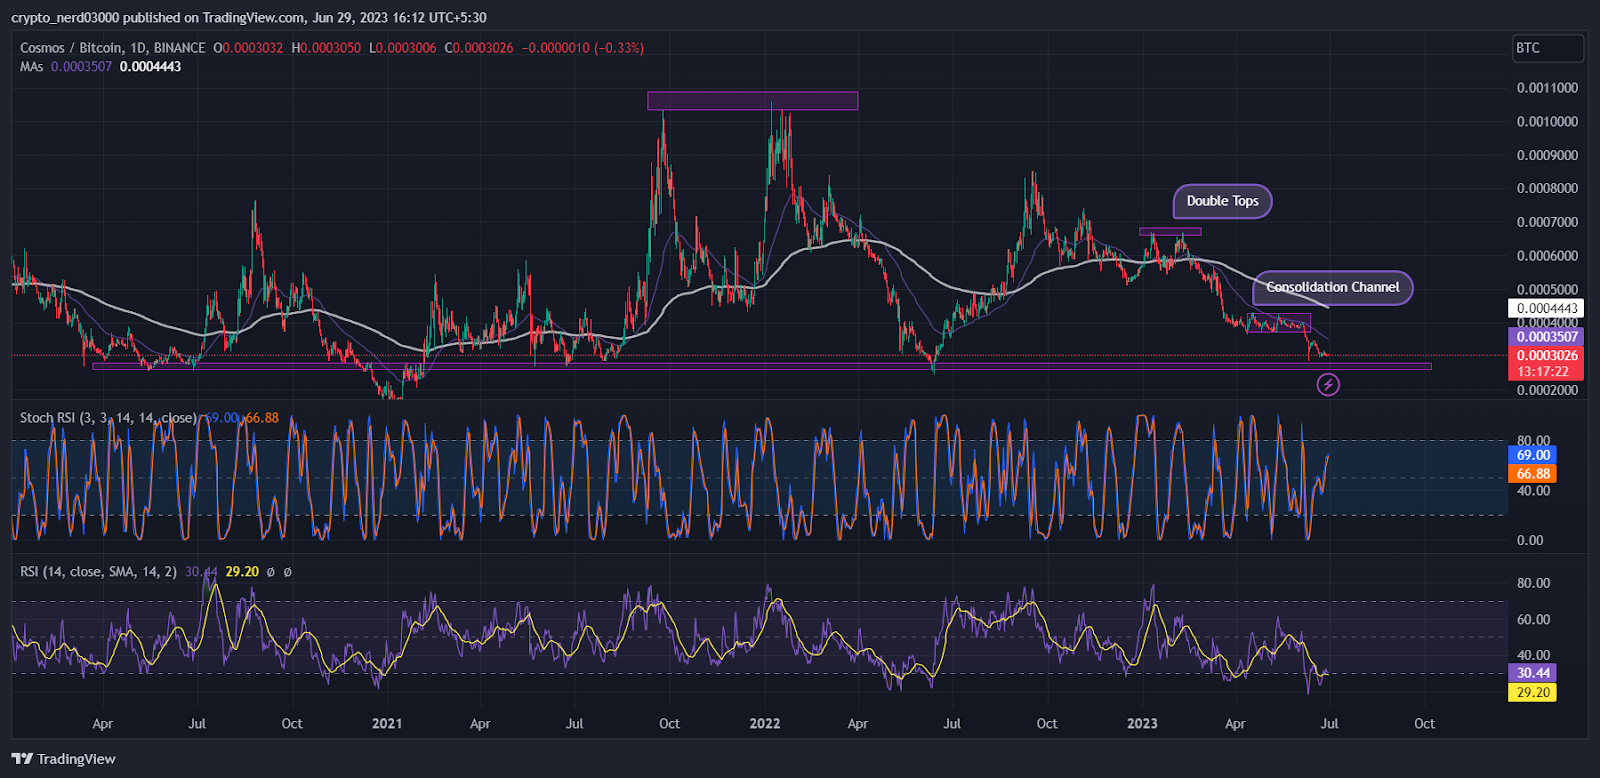Image resolution: width=1600 pixels, height=778 pixels.
Task: Click the white MA value 0.0004443 in legend
Action: click(151, 67)
